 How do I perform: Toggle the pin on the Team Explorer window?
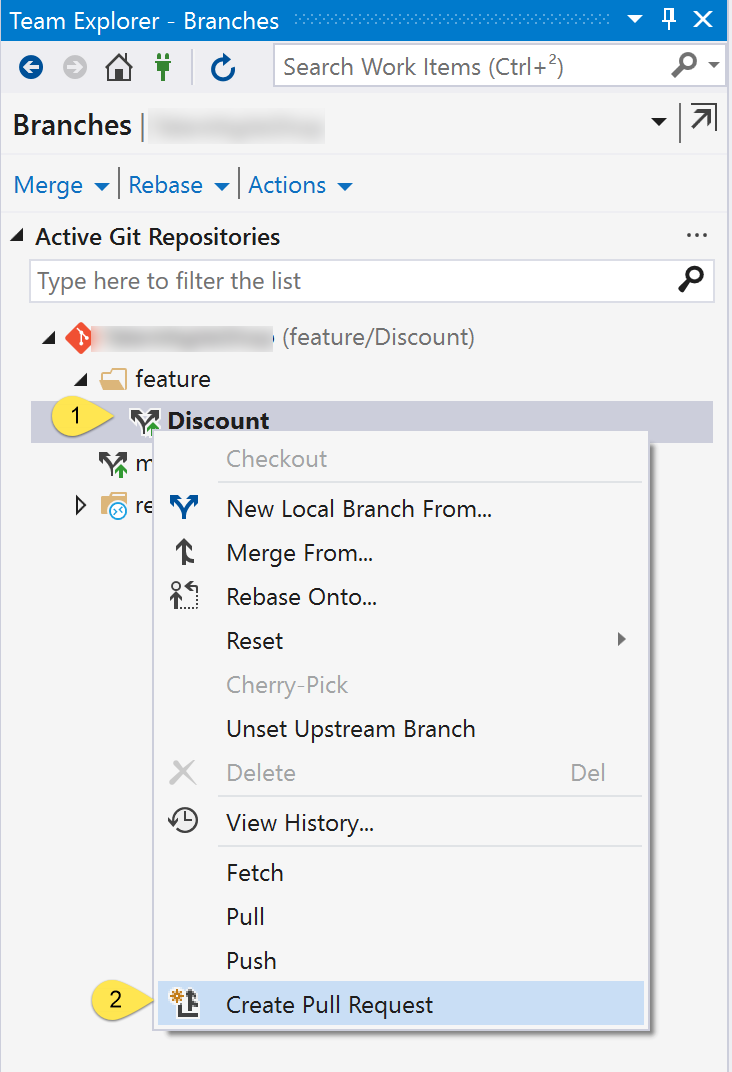(668, 20)
